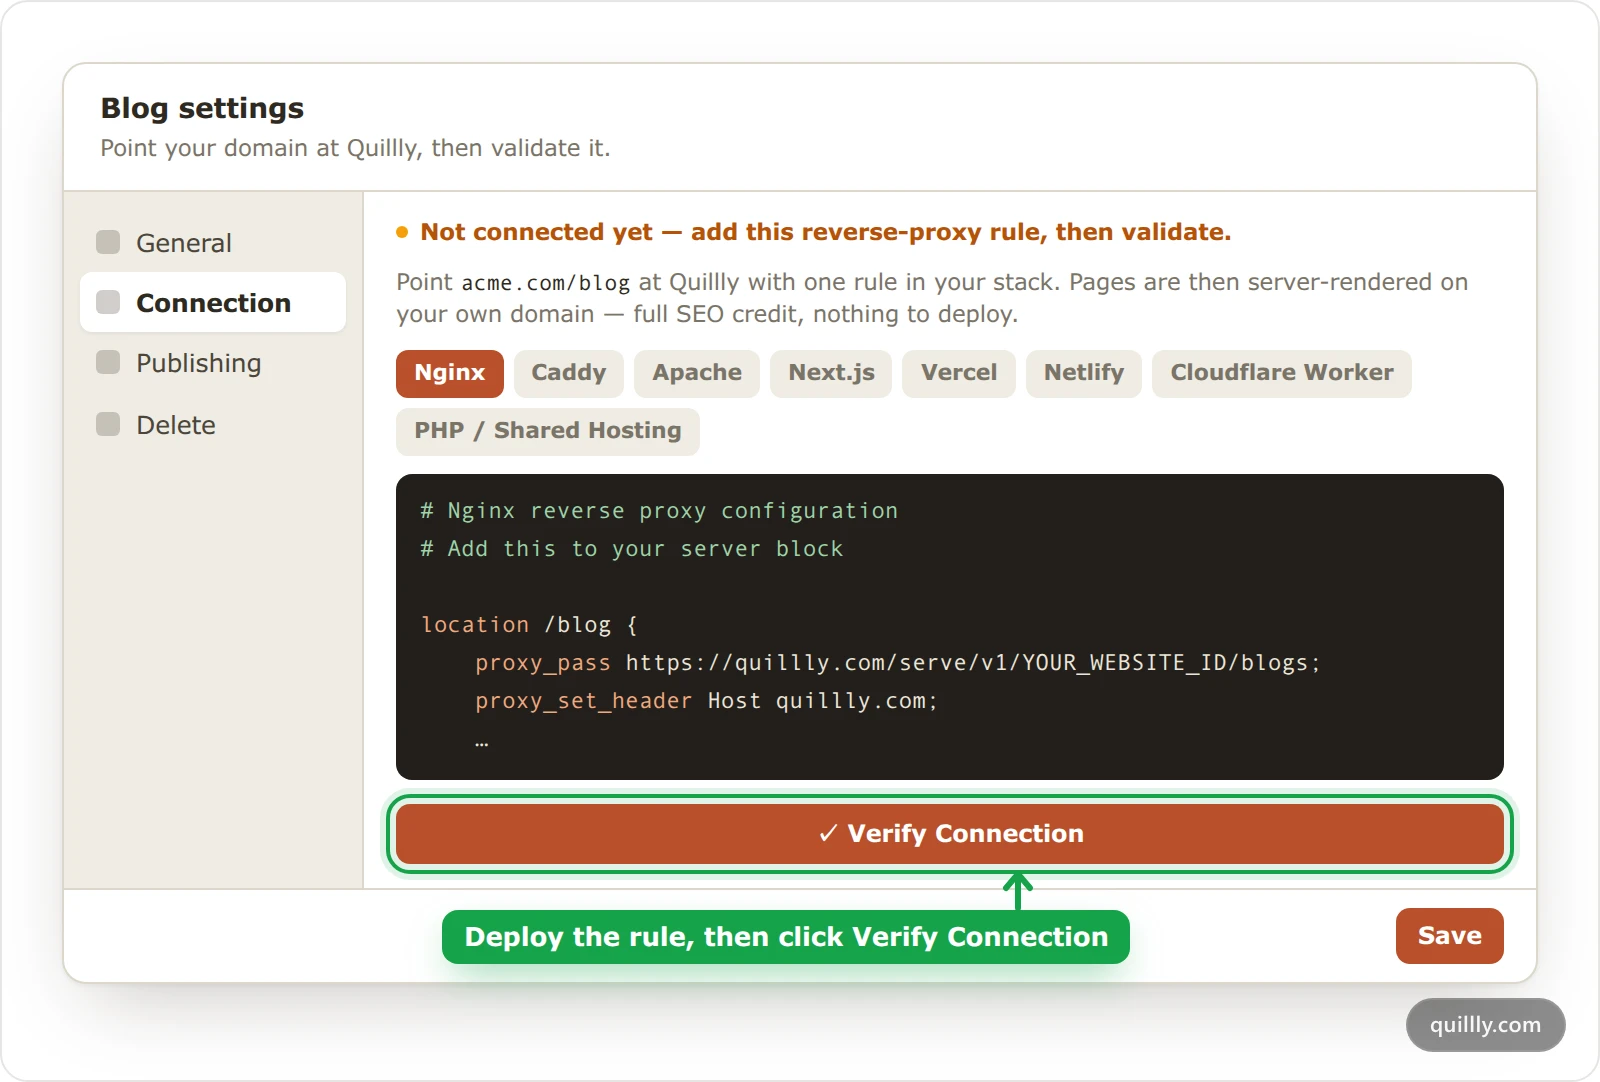Switch to the Netlify tab
The width and height of the screenshot is (1600, 1082).
[1084, 373]
